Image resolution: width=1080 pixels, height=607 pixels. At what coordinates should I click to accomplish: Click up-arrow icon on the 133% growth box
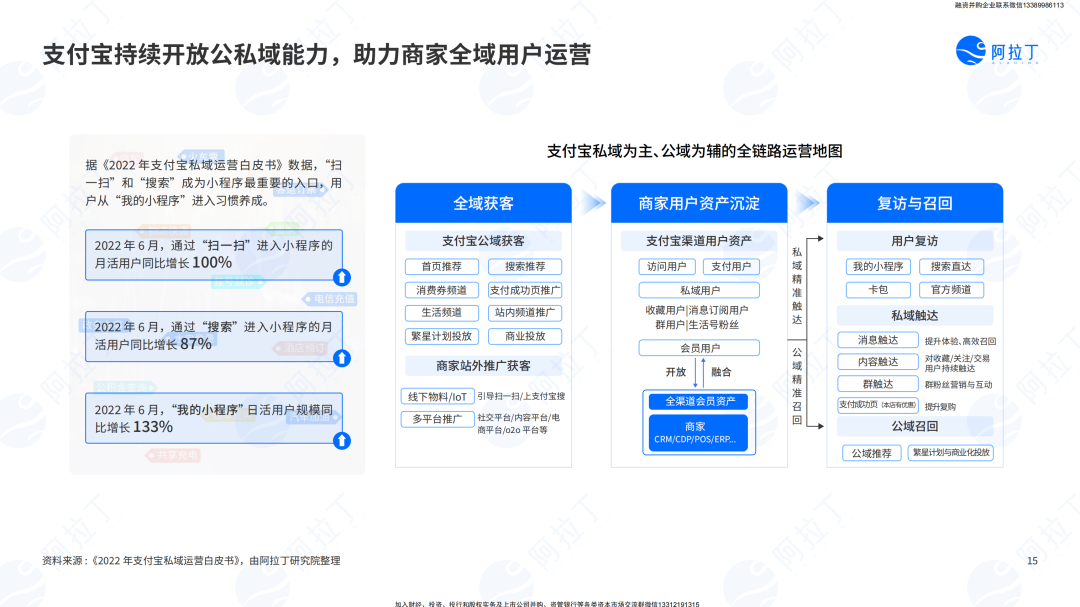(x=342, y=440)
